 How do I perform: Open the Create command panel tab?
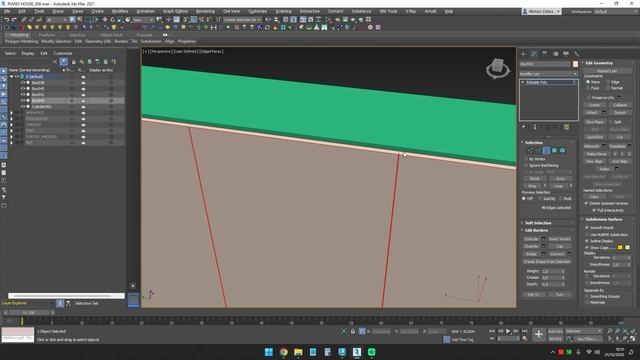pyautogui.click(x=523, y=54)
